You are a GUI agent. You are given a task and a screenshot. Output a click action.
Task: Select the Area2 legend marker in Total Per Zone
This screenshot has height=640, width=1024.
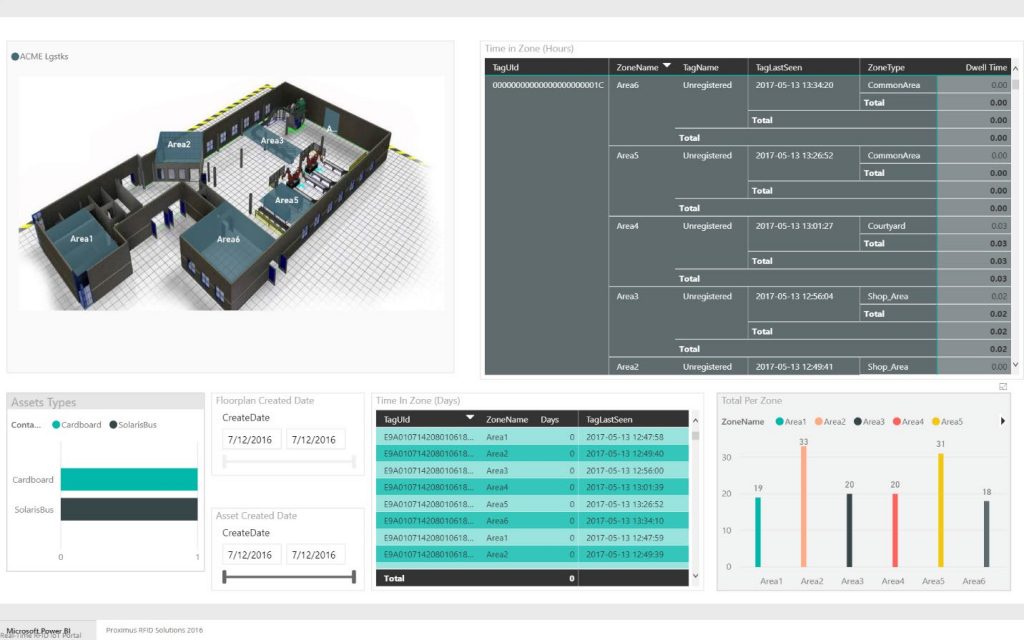820,421
